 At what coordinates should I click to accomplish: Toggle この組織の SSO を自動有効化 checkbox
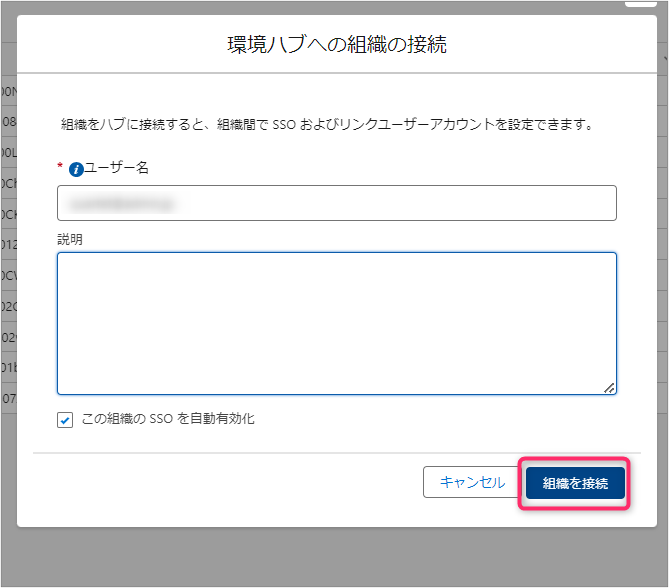65,420
